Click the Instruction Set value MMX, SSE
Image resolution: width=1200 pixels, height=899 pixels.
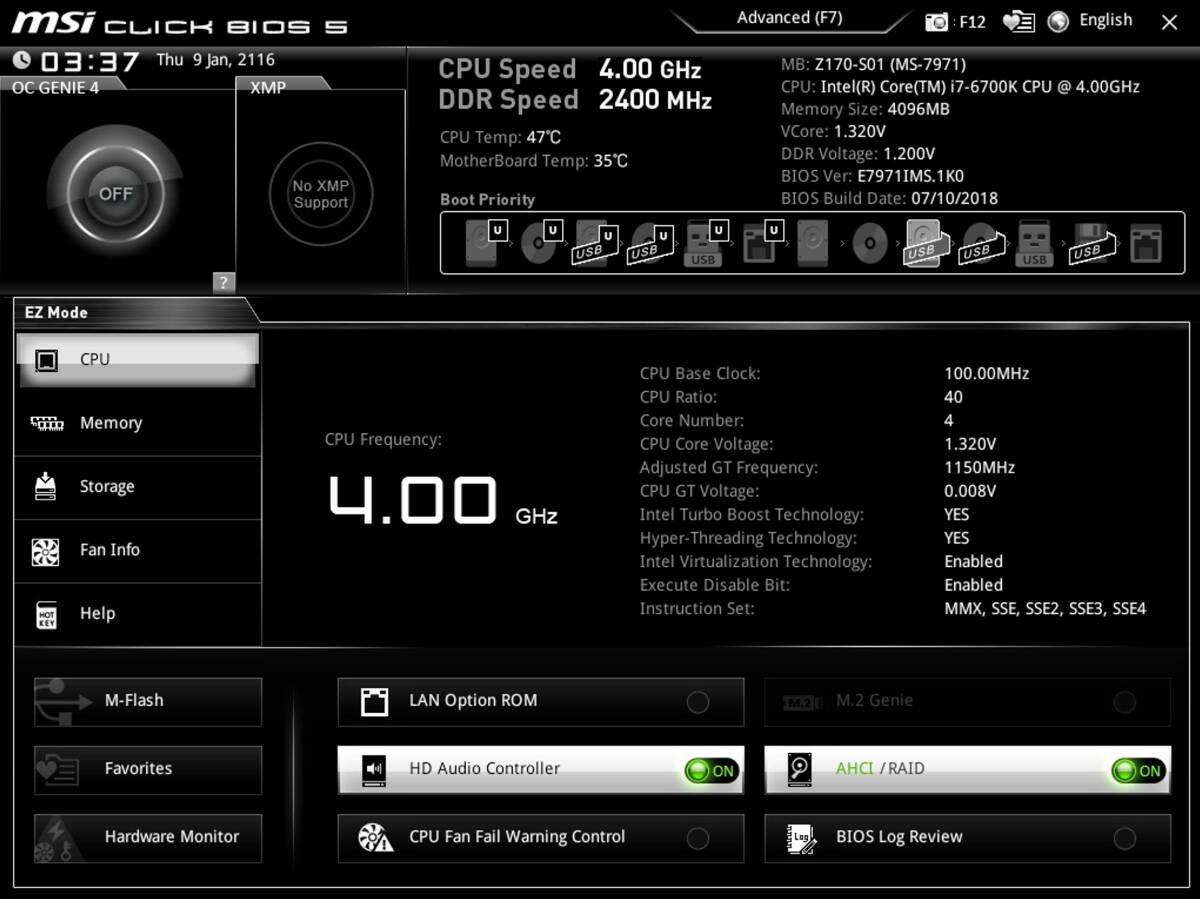1045,609
